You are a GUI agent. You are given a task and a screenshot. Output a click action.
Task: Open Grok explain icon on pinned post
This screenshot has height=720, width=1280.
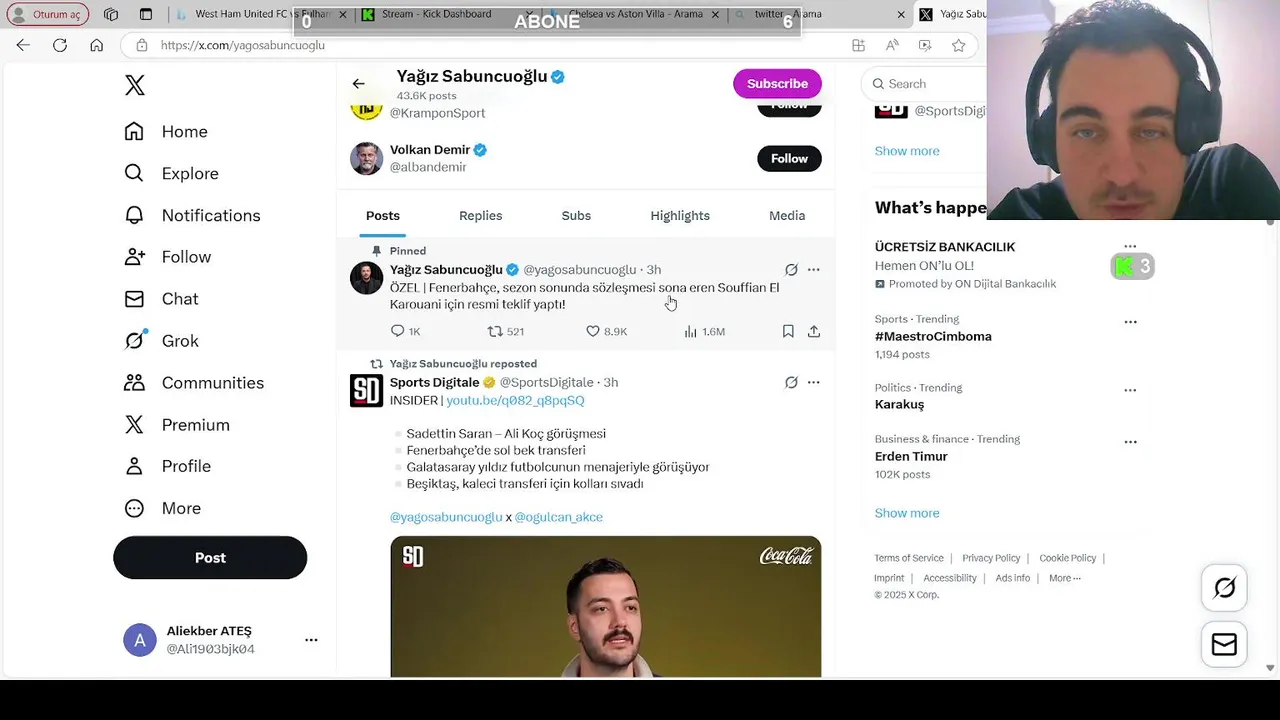click(x=791, y=270)
